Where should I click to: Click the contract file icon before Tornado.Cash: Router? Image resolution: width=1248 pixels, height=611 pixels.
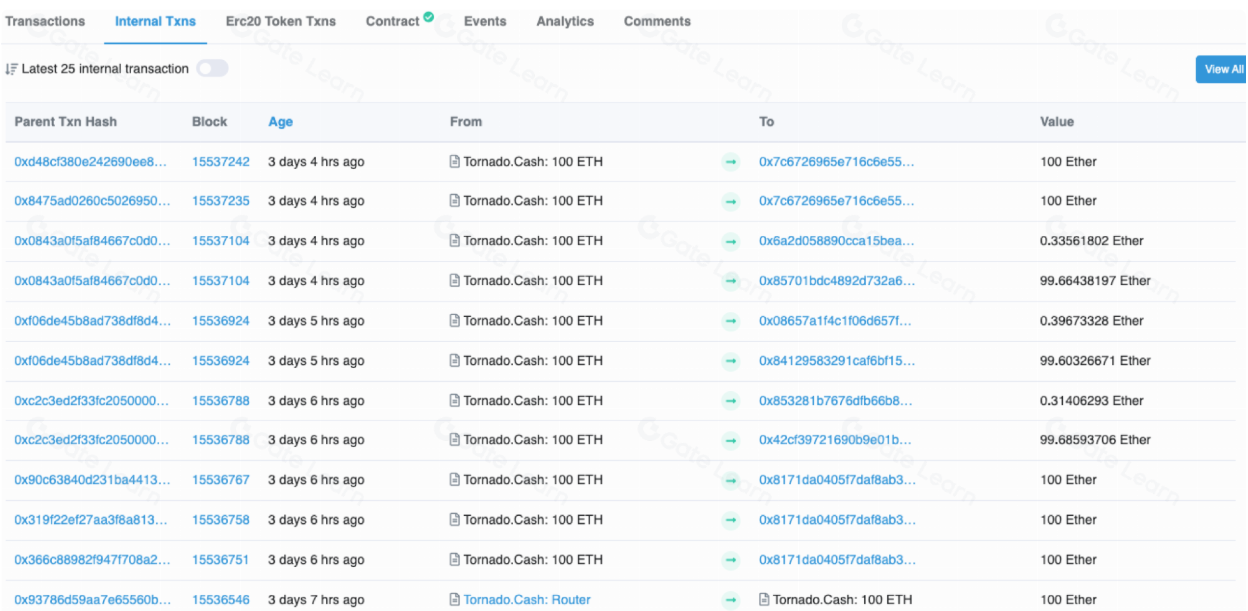coord(455,600)
